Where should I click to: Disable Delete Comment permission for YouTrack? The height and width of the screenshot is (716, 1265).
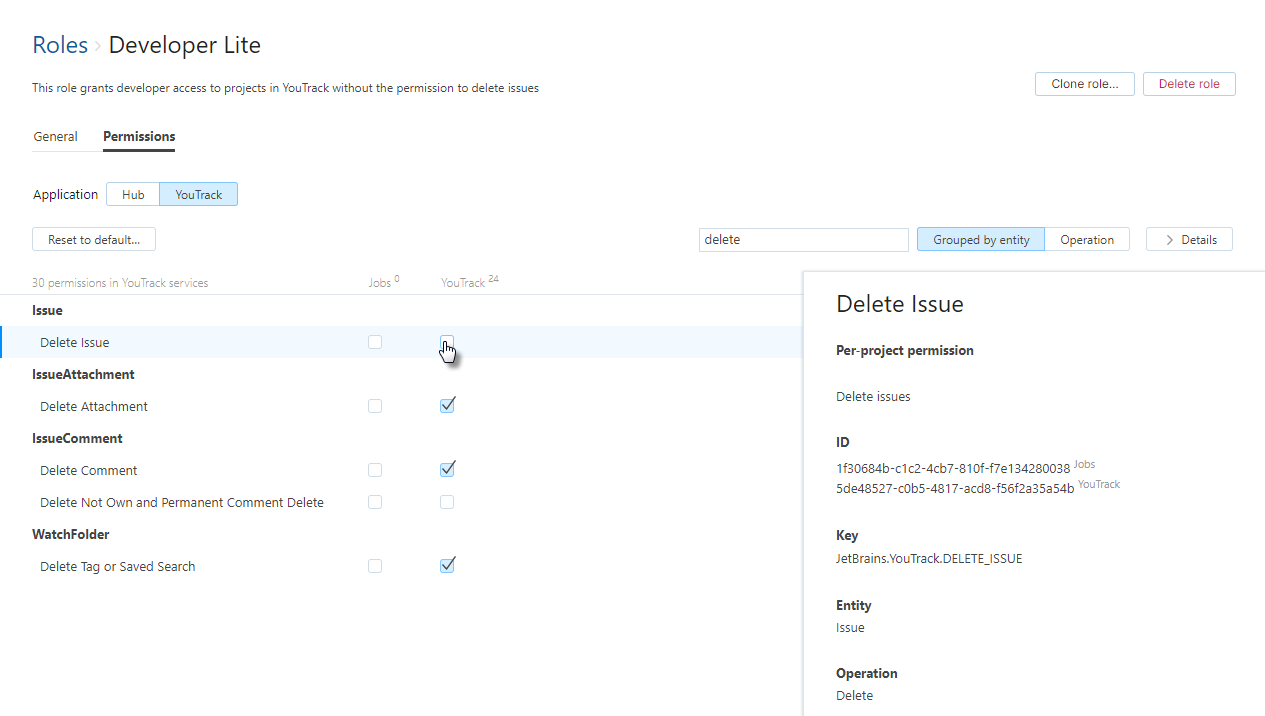click(447, 469)
